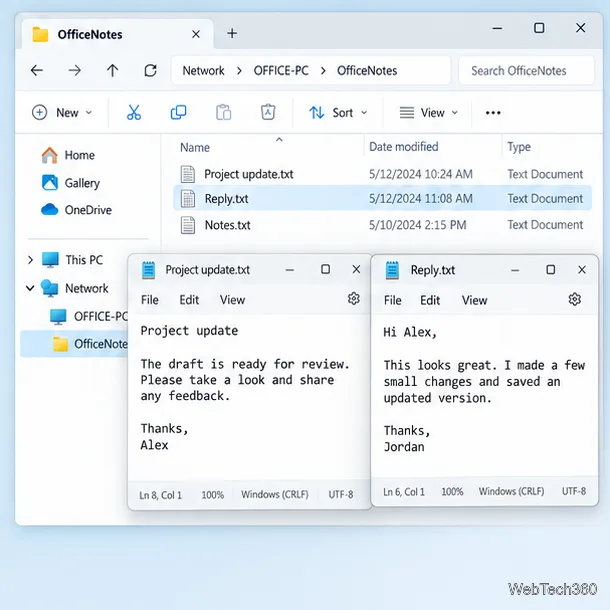
Task: Click the Notes.txt file icon in list
Action: click(188, 225)
